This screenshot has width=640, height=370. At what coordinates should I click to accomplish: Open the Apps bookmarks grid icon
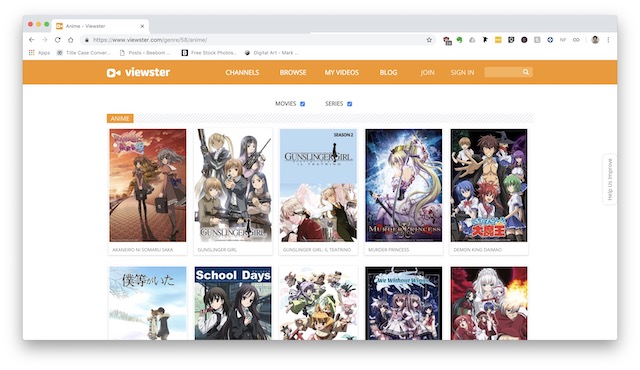tap(31, 53)
